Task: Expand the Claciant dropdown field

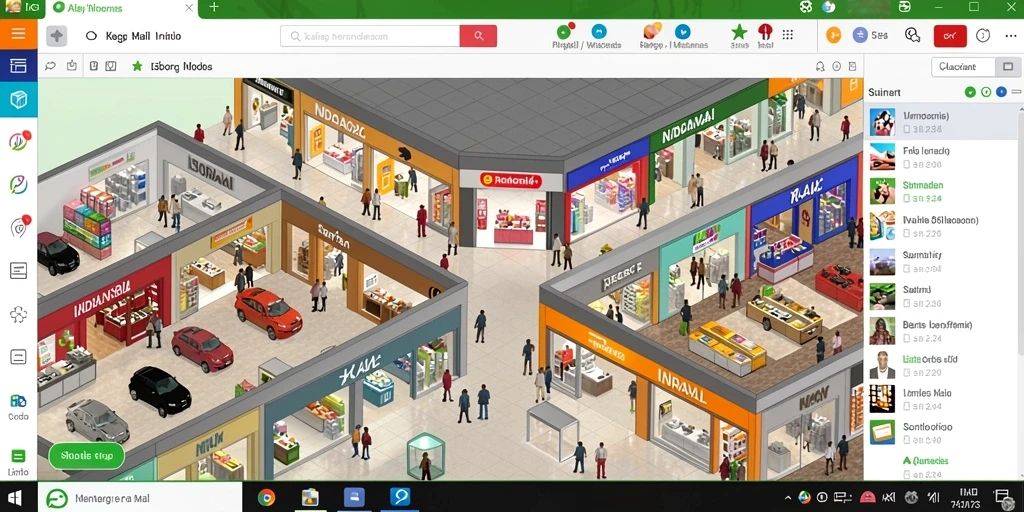Action: coord(963,67)
